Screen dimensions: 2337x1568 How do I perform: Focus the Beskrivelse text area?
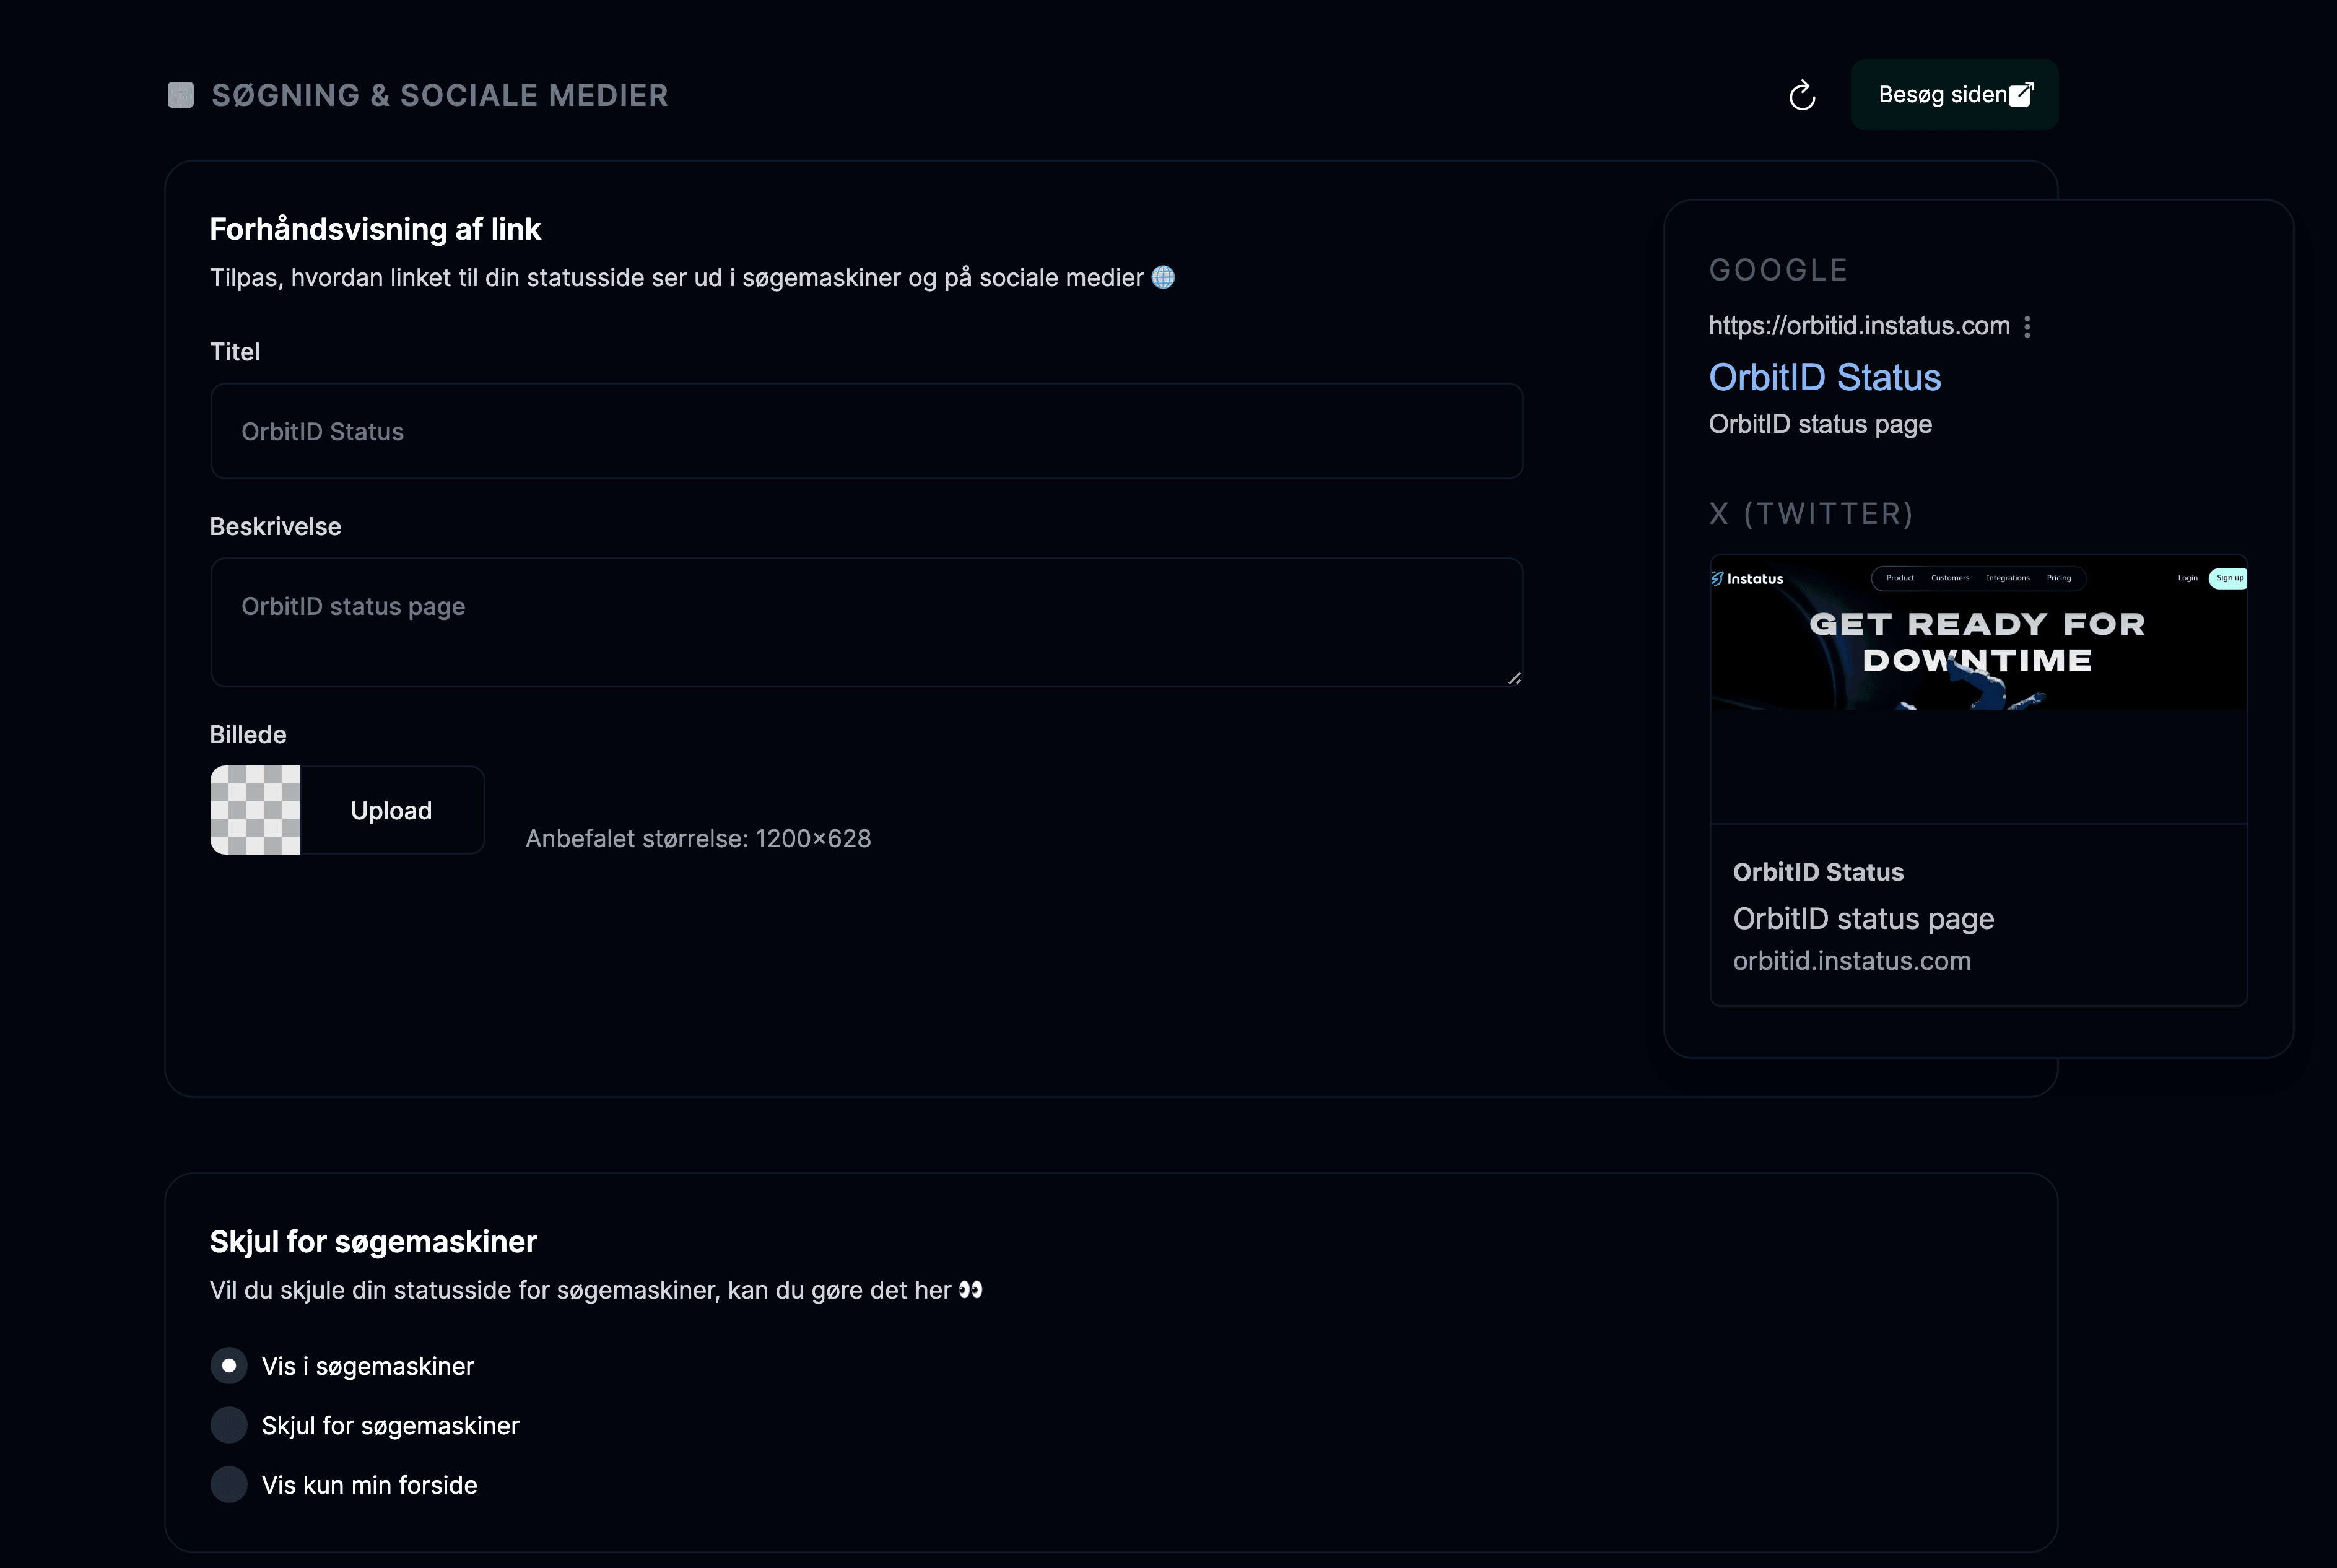pyautogui.click(x=867, y=622)
